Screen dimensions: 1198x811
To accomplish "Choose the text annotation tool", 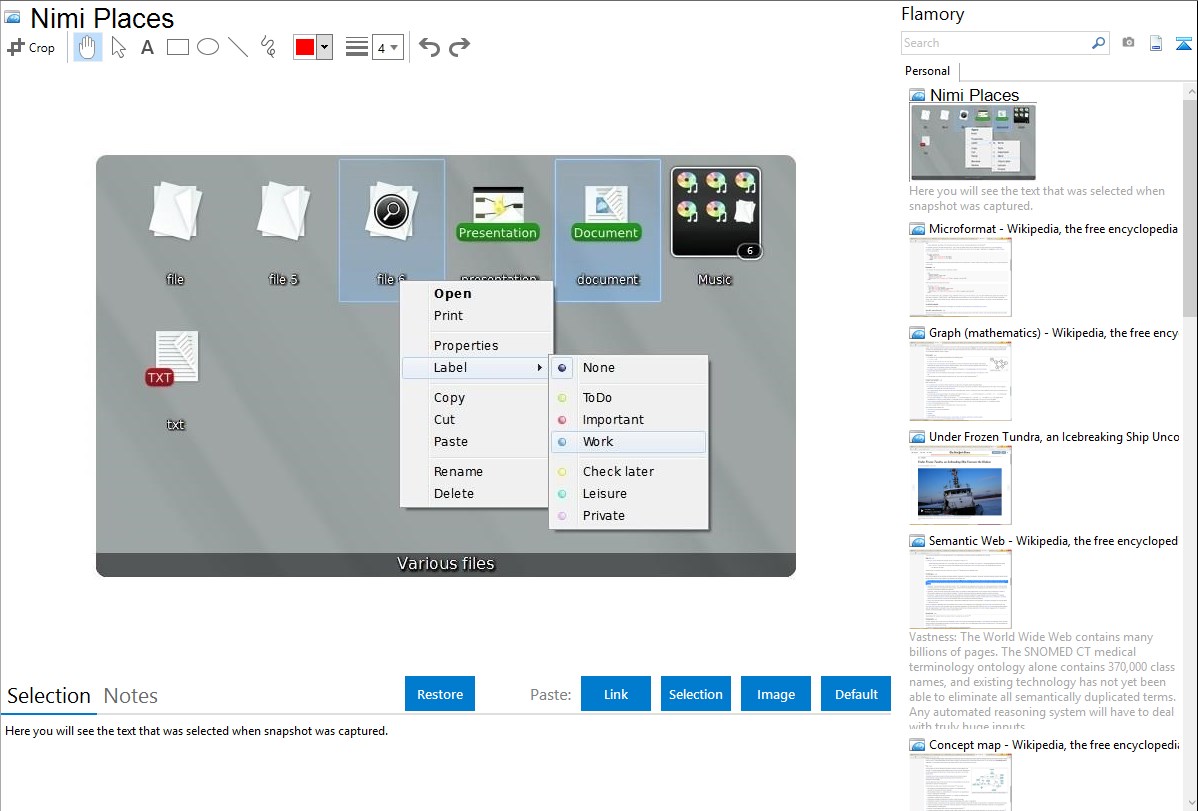I will pos(147,47).
